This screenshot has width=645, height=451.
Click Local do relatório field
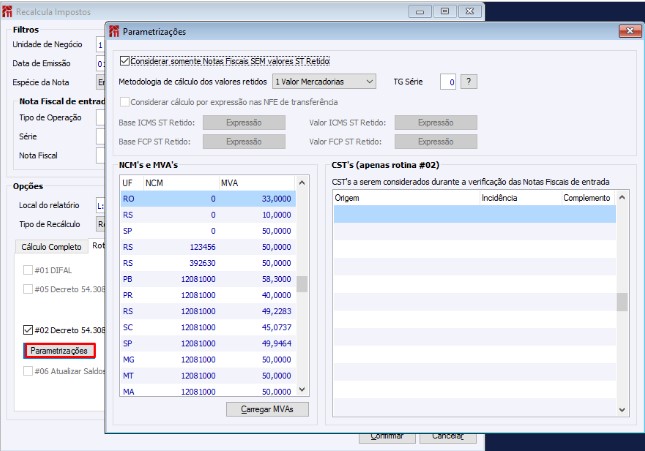[100, 205]
